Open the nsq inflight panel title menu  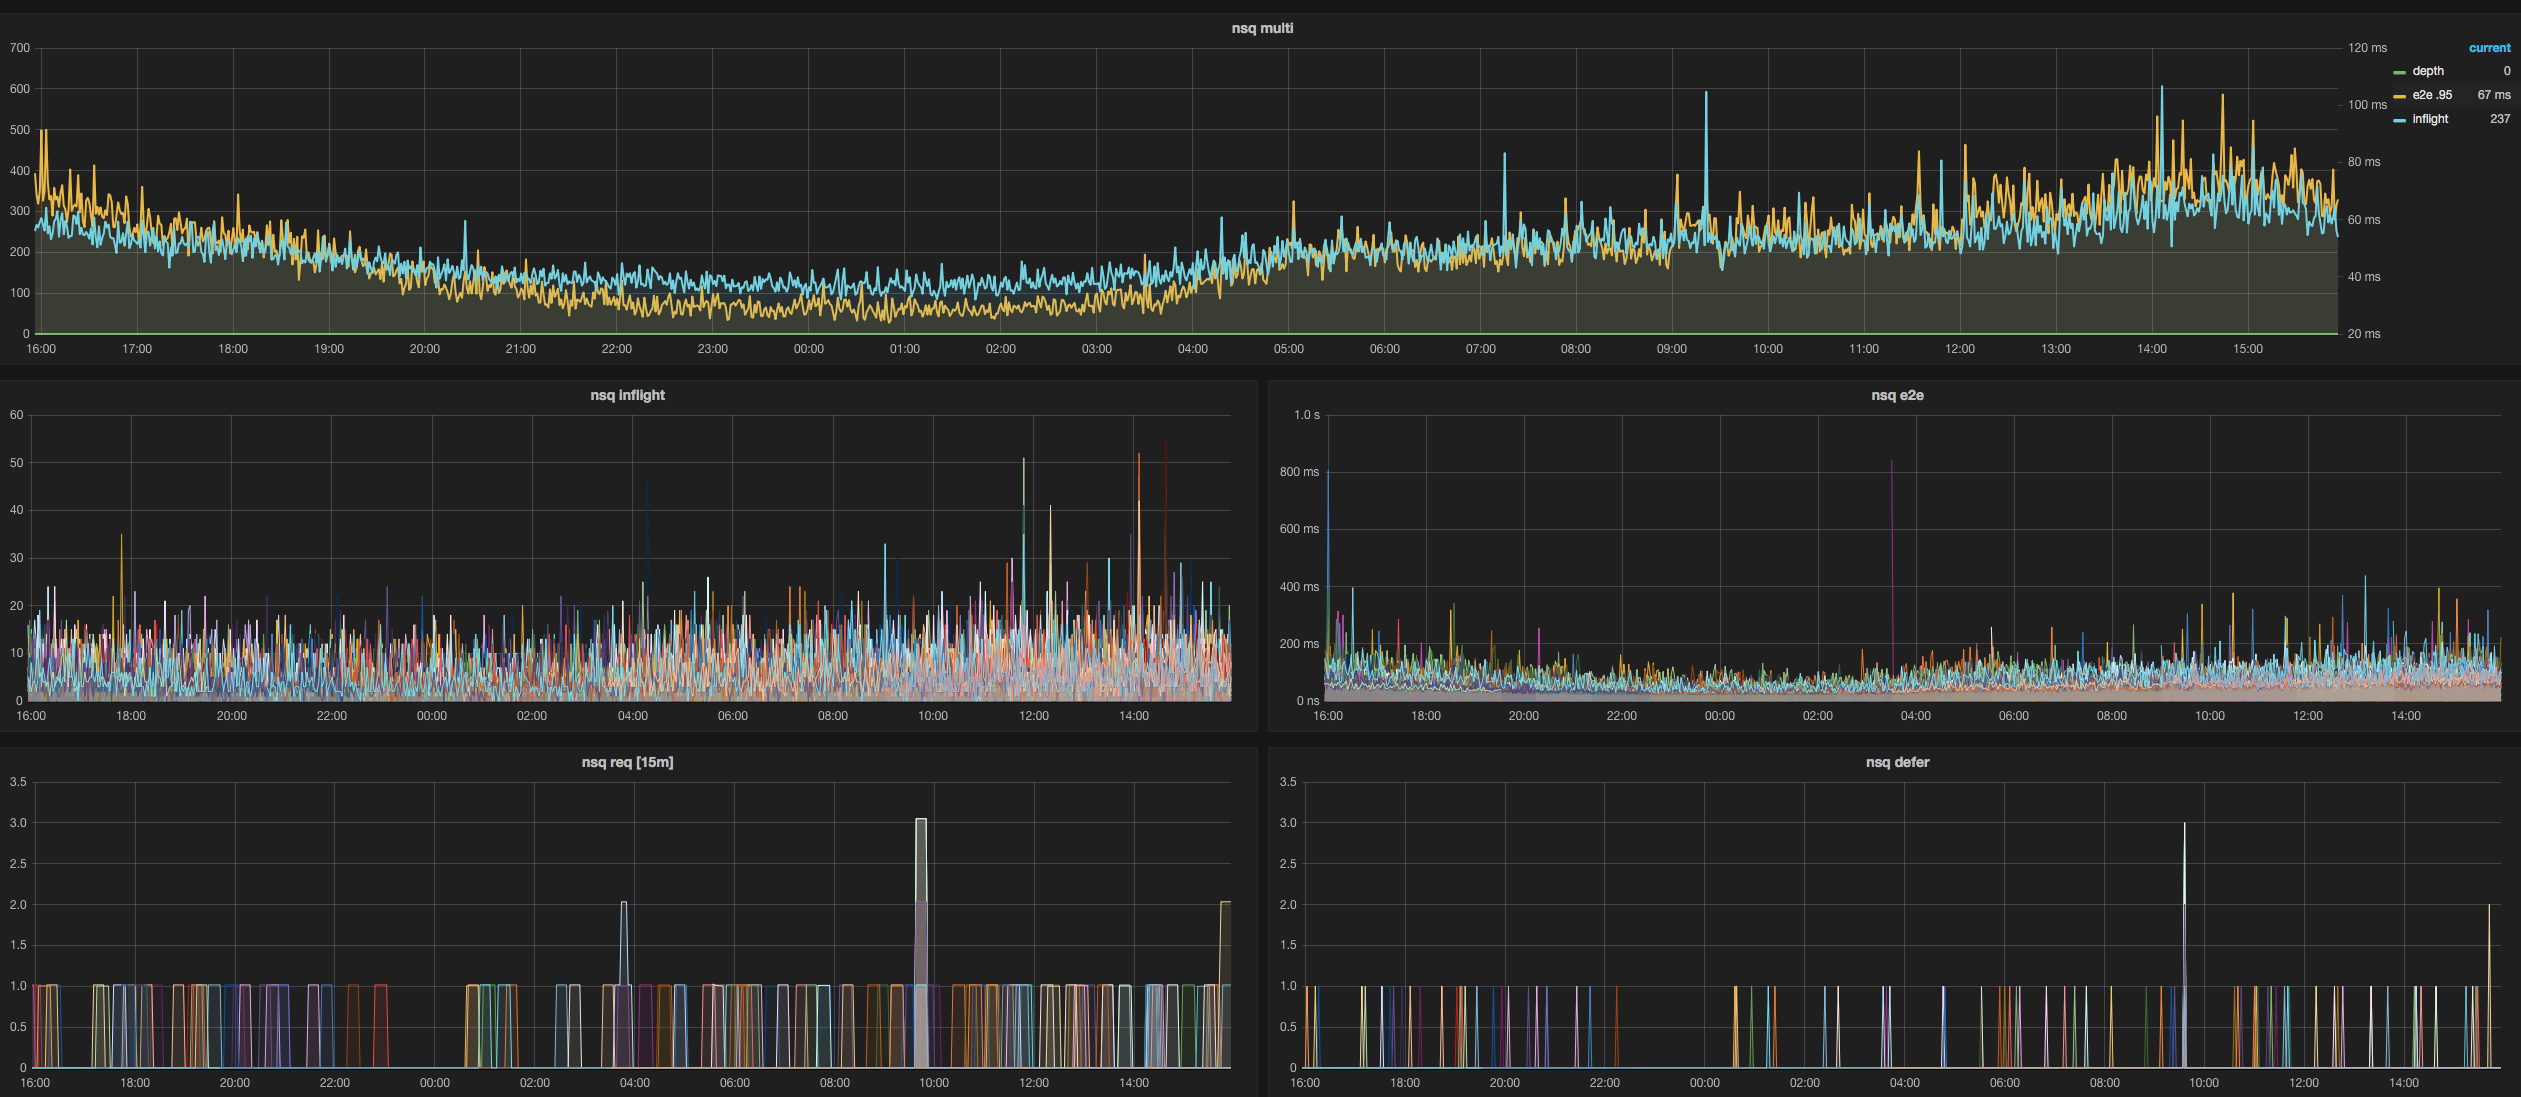[x=627, y=395]
